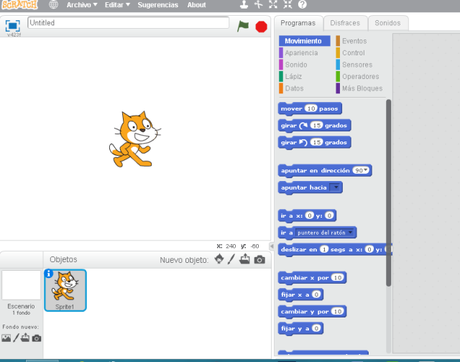Click the steps value in mover block

click(311, 109)
